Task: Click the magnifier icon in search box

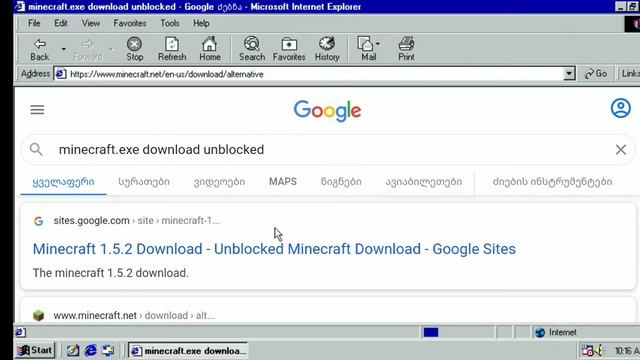Action: [36, 149]
